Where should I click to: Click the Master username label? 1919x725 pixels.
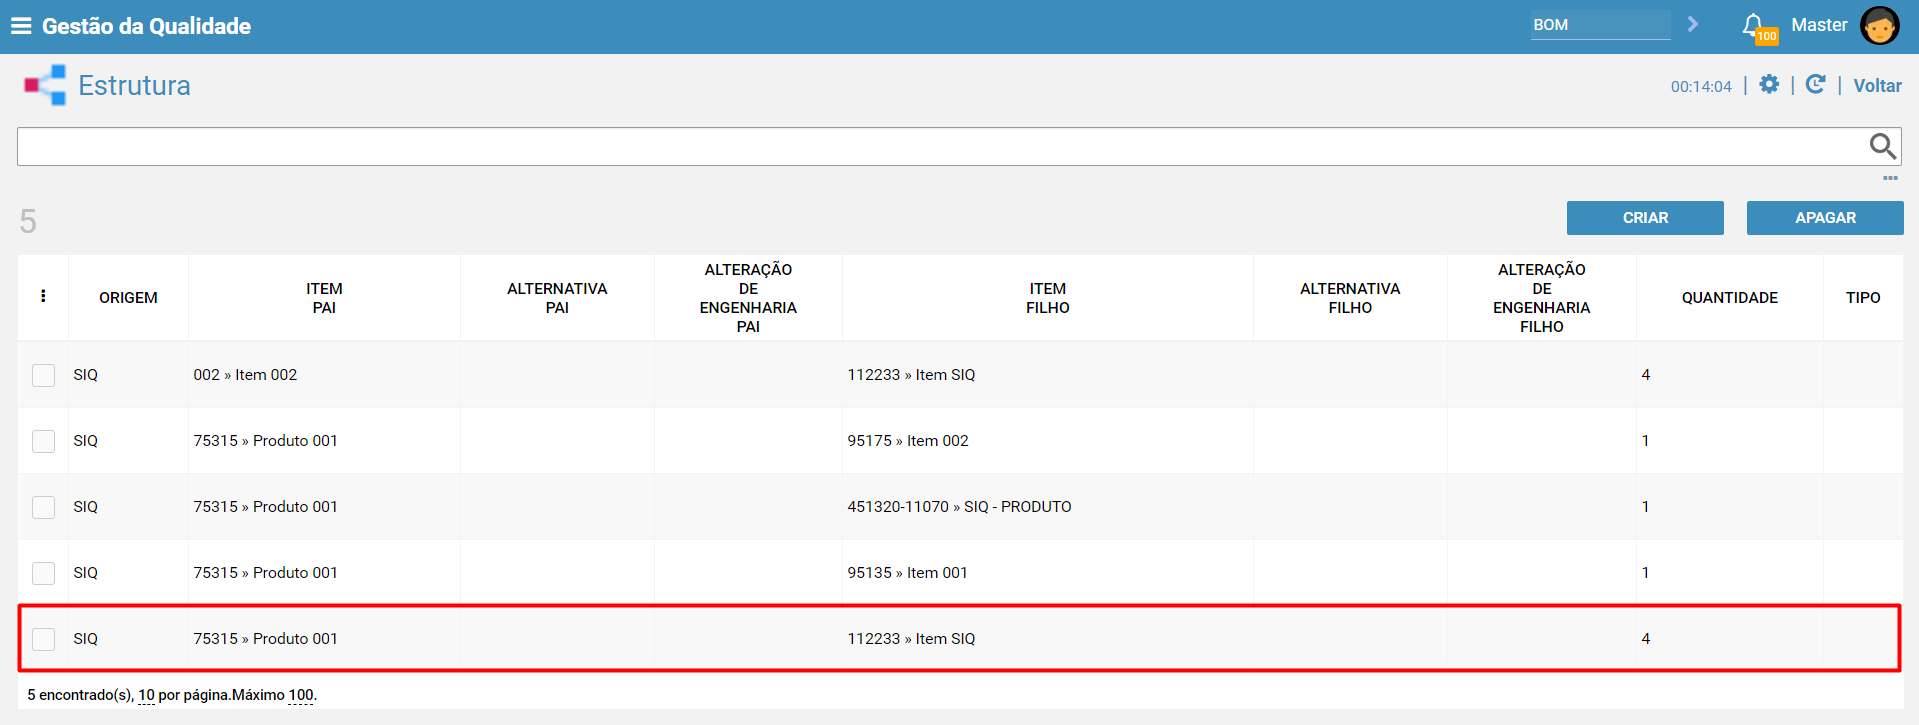(x=1819, y=25)
